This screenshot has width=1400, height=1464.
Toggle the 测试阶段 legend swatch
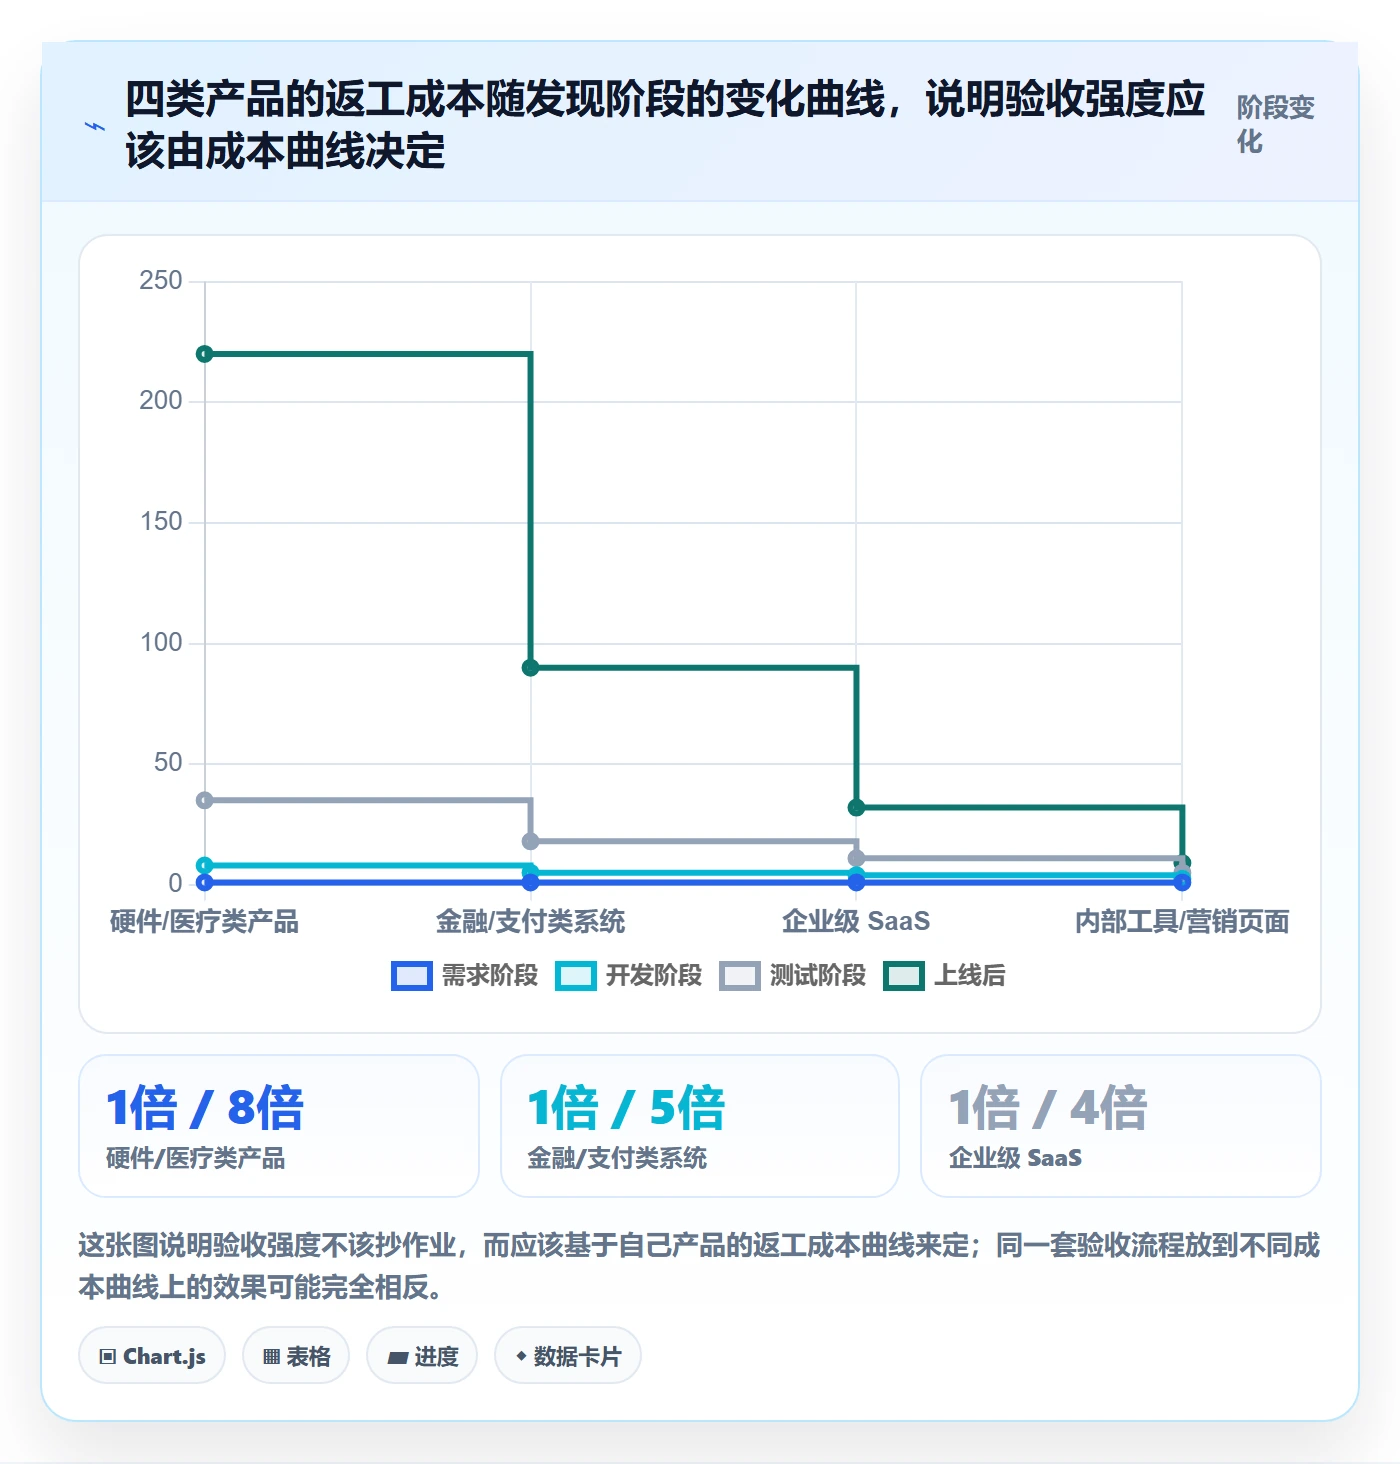pyautogui.click(x=740, y=976)
